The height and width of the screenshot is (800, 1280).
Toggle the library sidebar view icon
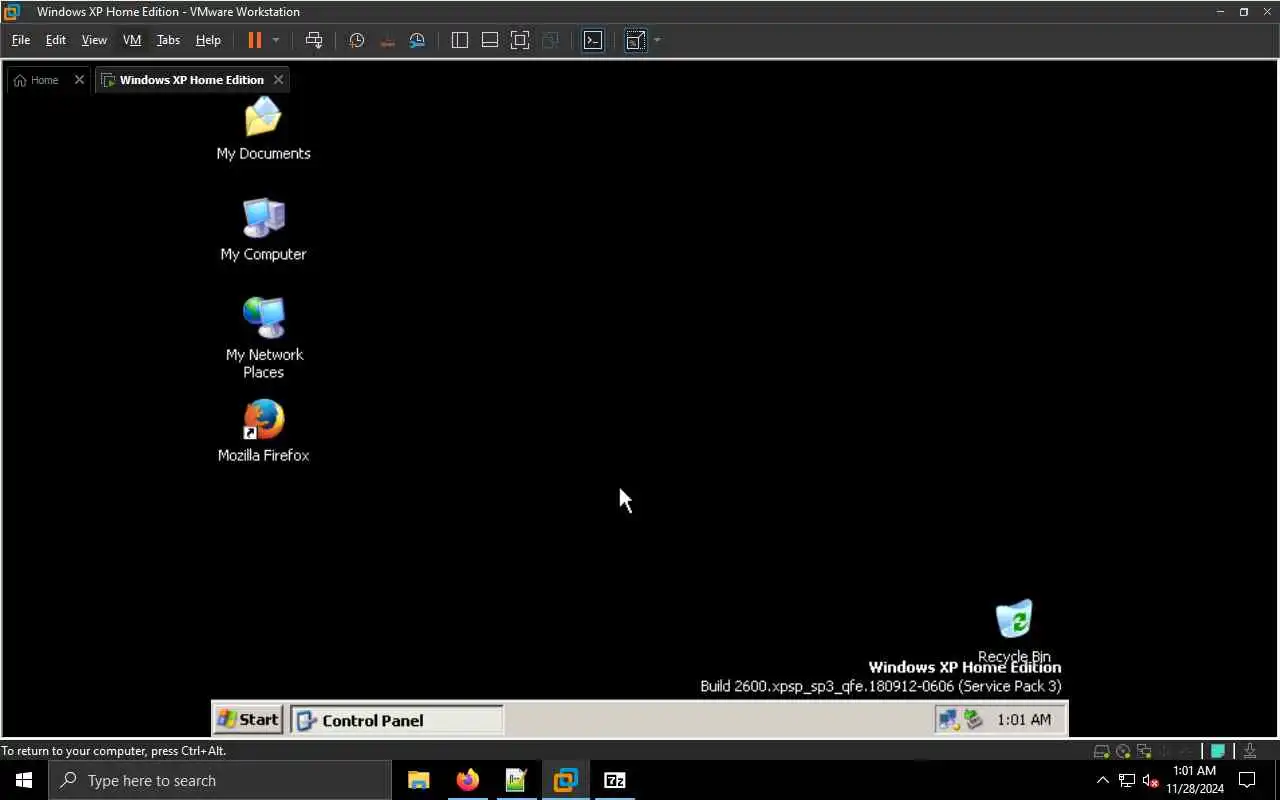click(x=460, y=40)
